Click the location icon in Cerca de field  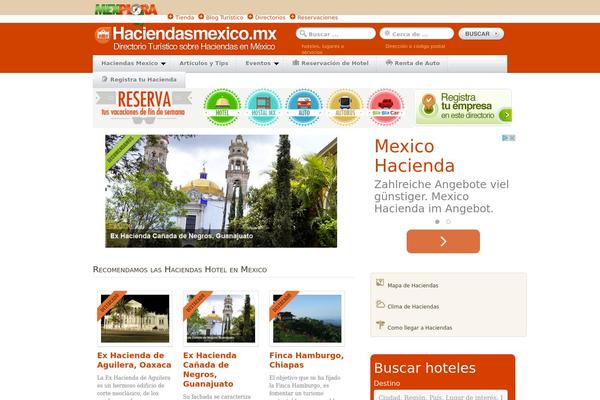tap(387, 33)
